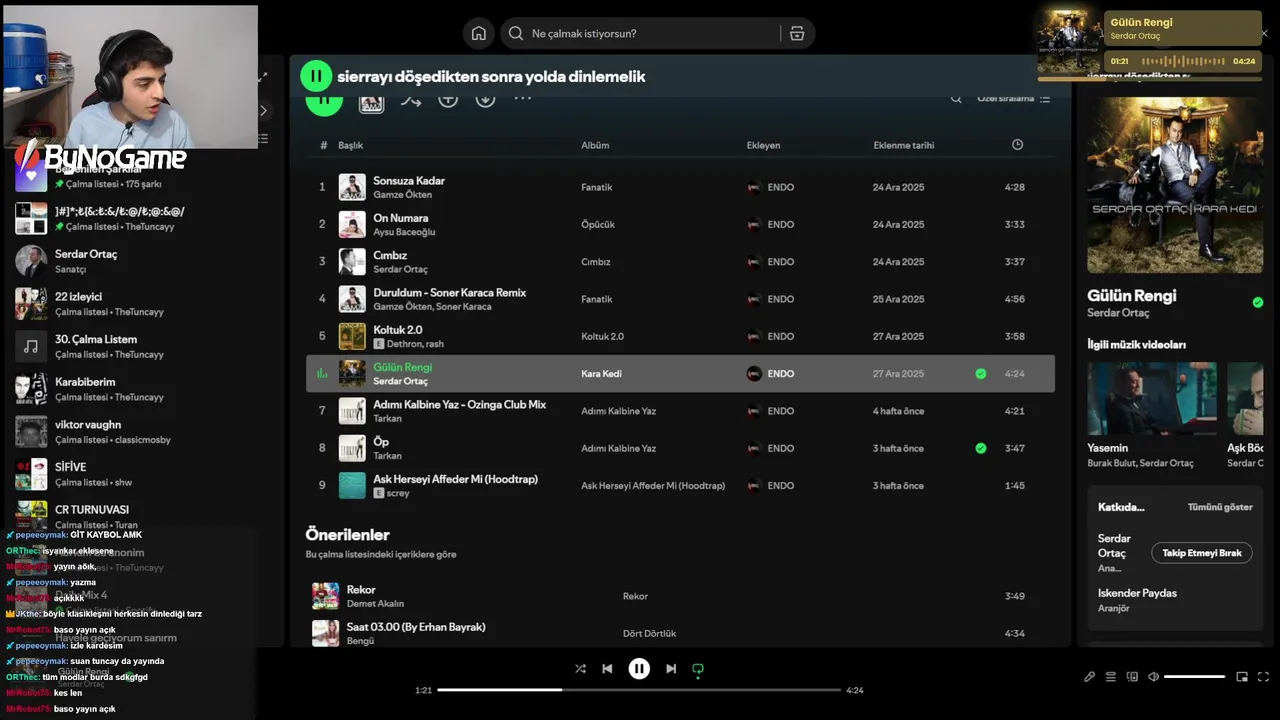
Task: Pause playback in bottom player bar
Action: tap(639, 669)
